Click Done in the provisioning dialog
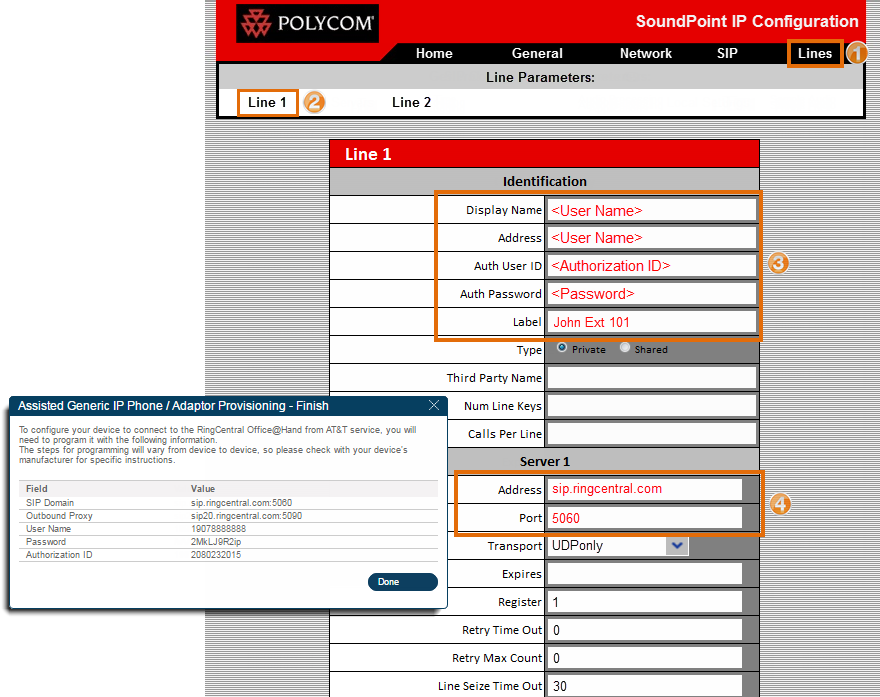The image size is (880, 697). point(402,582)
